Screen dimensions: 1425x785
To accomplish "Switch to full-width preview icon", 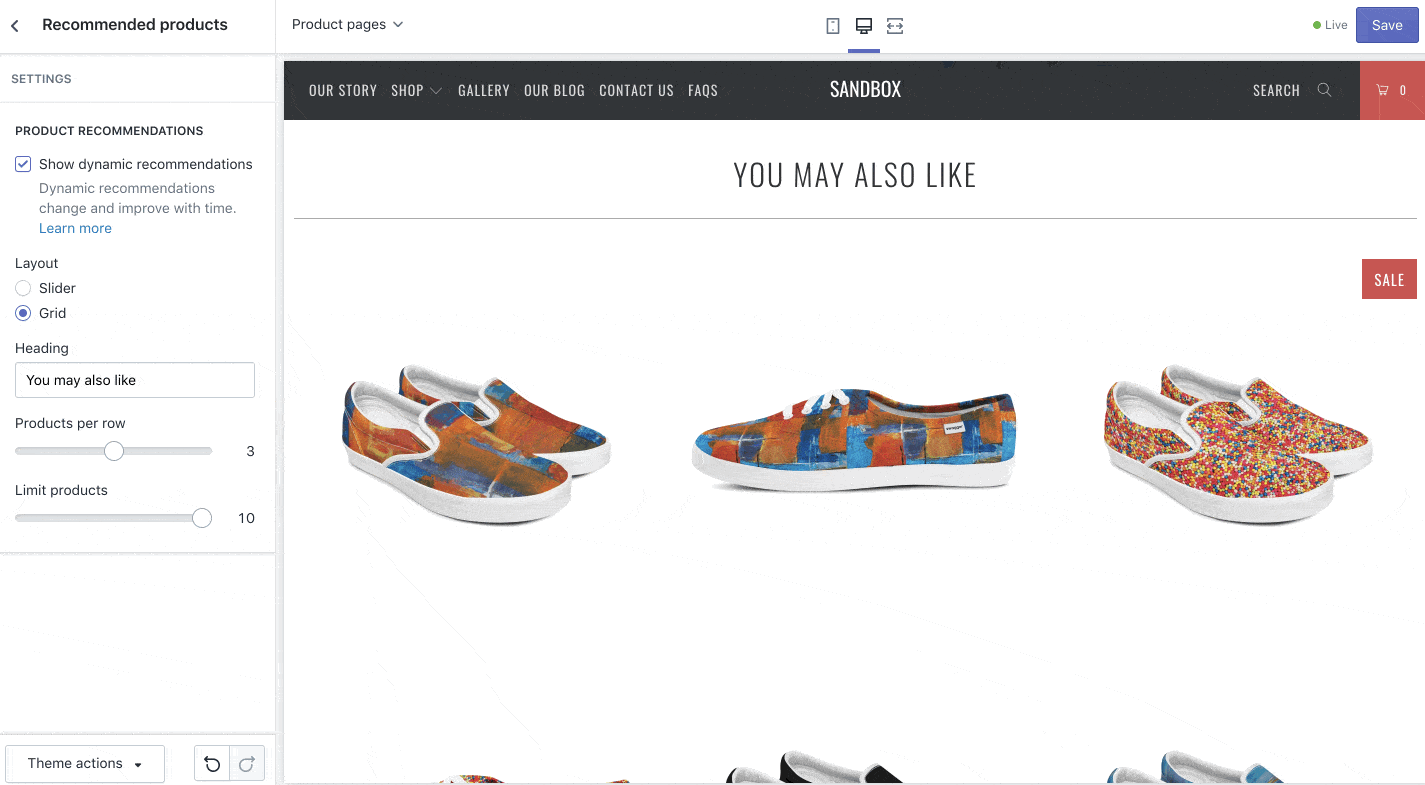I will [895, 26].
